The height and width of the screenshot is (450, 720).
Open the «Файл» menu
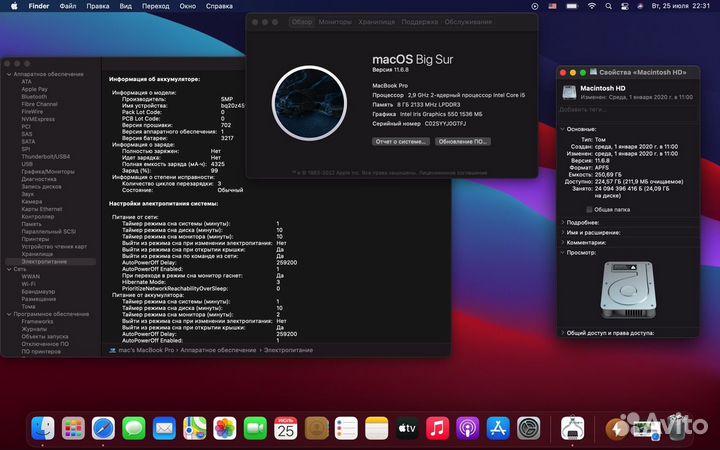[x=68, y=6]
